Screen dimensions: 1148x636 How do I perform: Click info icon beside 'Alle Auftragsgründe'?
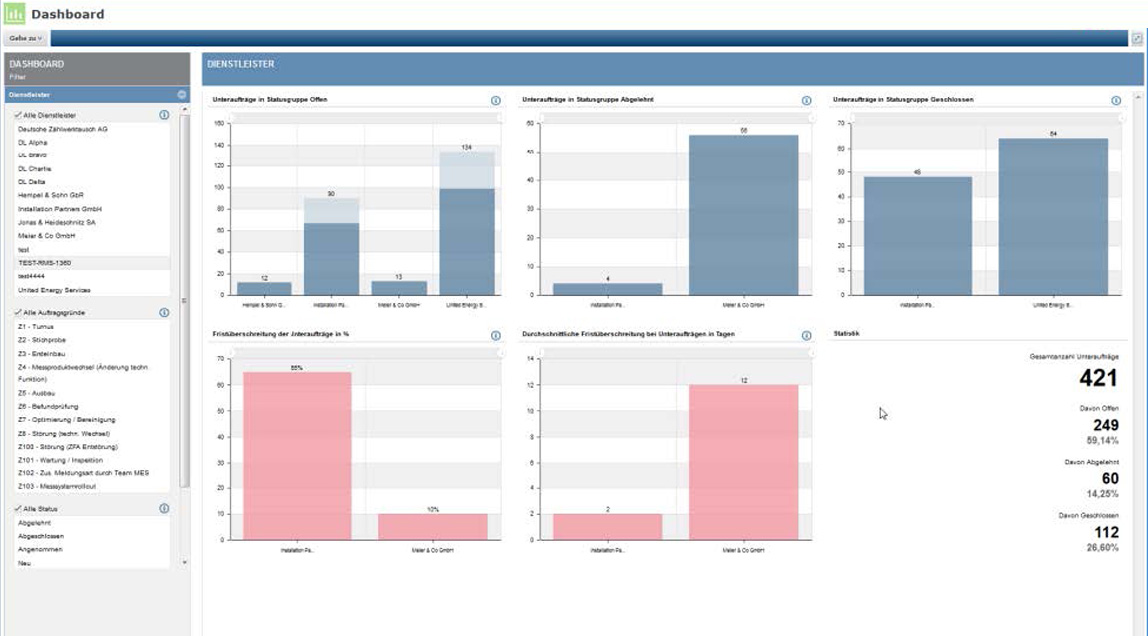[163, 310]
